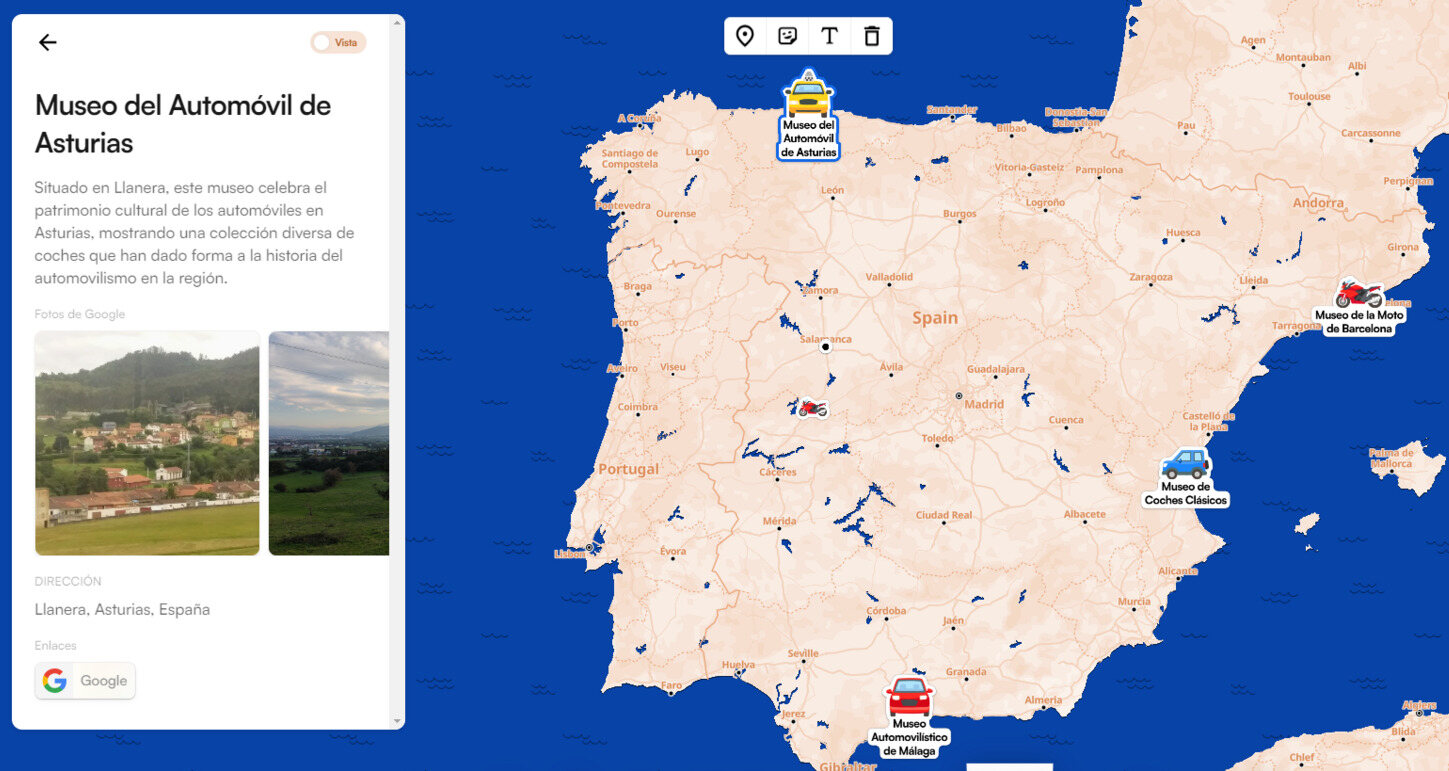Open the second landscape photo thumbnail
This screenshot has width=1449, height=771.
[x=329, y=443]
